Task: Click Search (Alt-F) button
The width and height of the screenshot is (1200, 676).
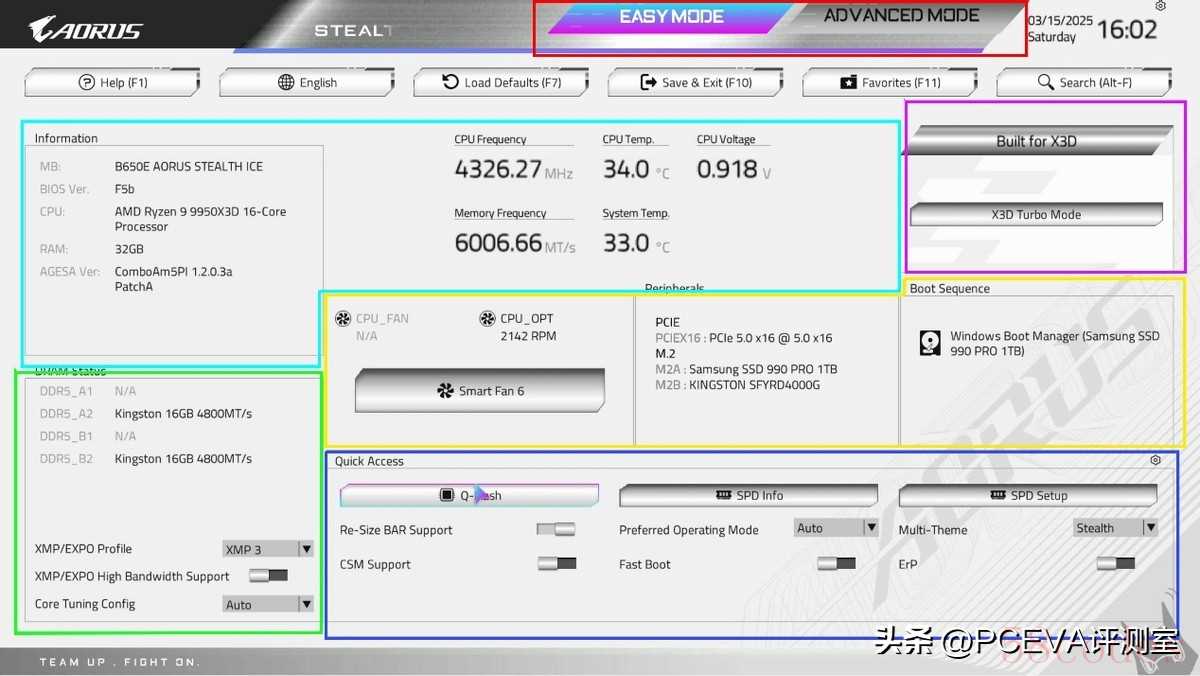Action: point(1084,83)
